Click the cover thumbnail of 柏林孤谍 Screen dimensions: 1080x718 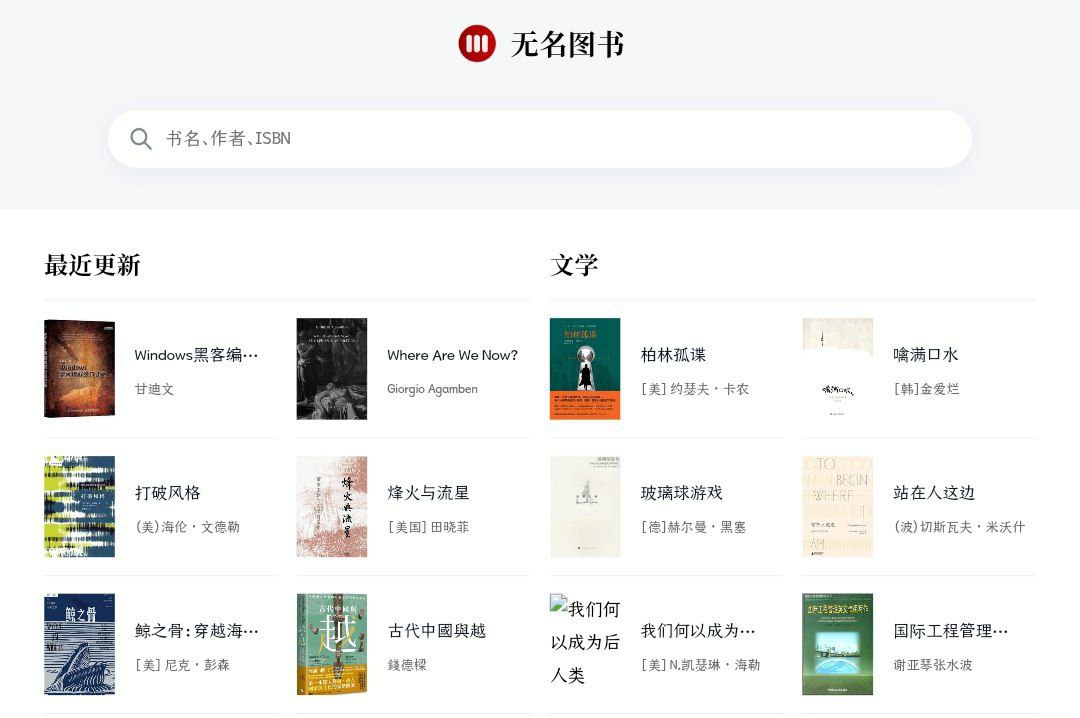pyautogui.click(x=585, y=368)
